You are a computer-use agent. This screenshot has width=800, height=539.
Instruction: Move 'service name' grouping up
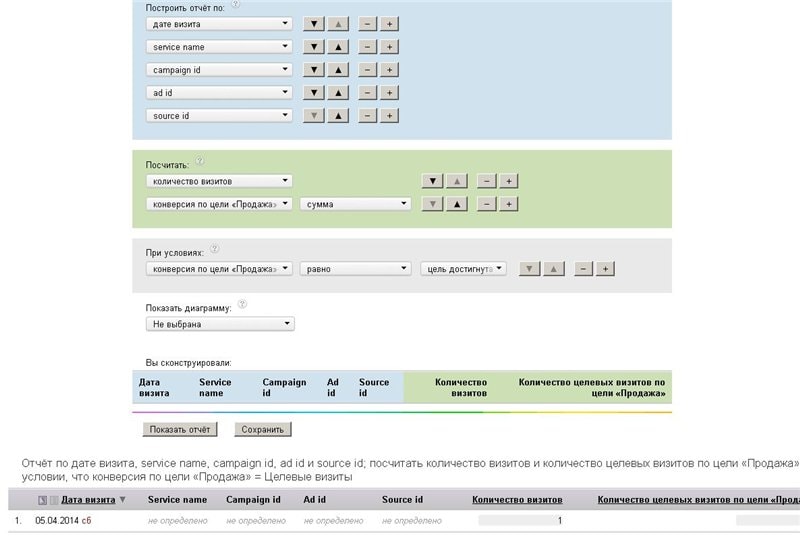coord(338,46)
